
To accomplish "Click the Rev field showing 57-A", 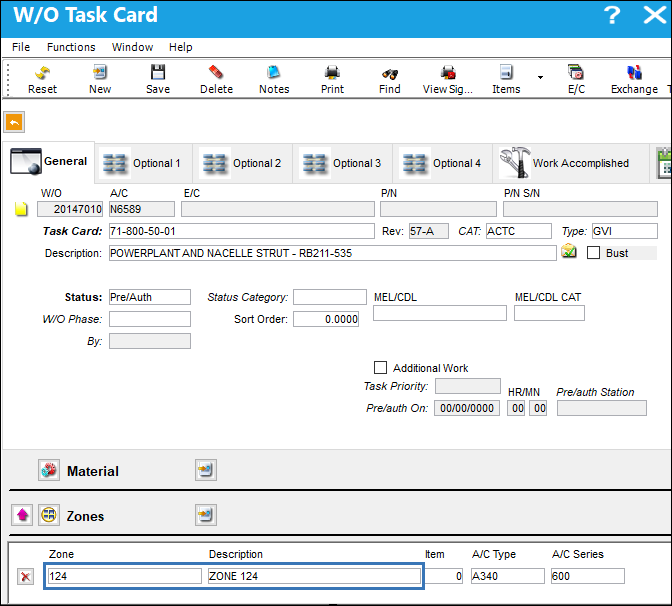I will tap(429, 231).
